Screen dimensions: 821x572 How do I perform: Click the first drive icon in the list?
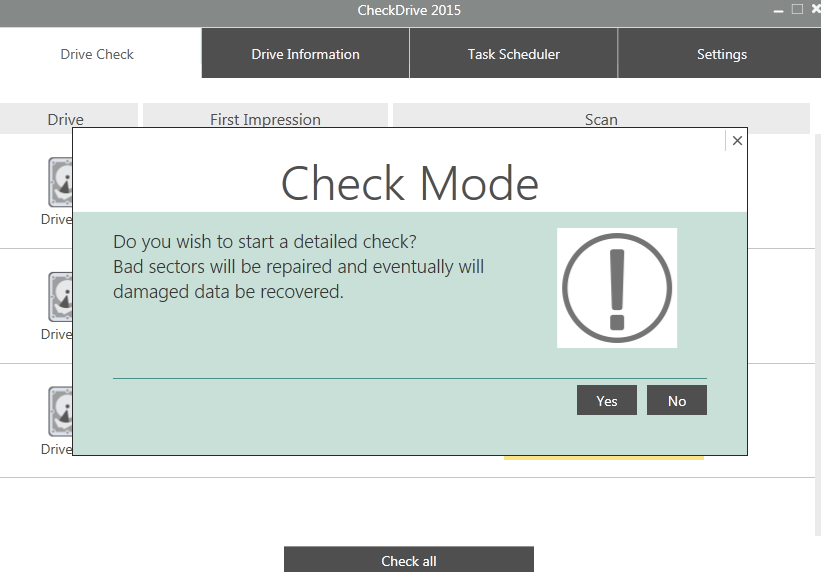60,182
